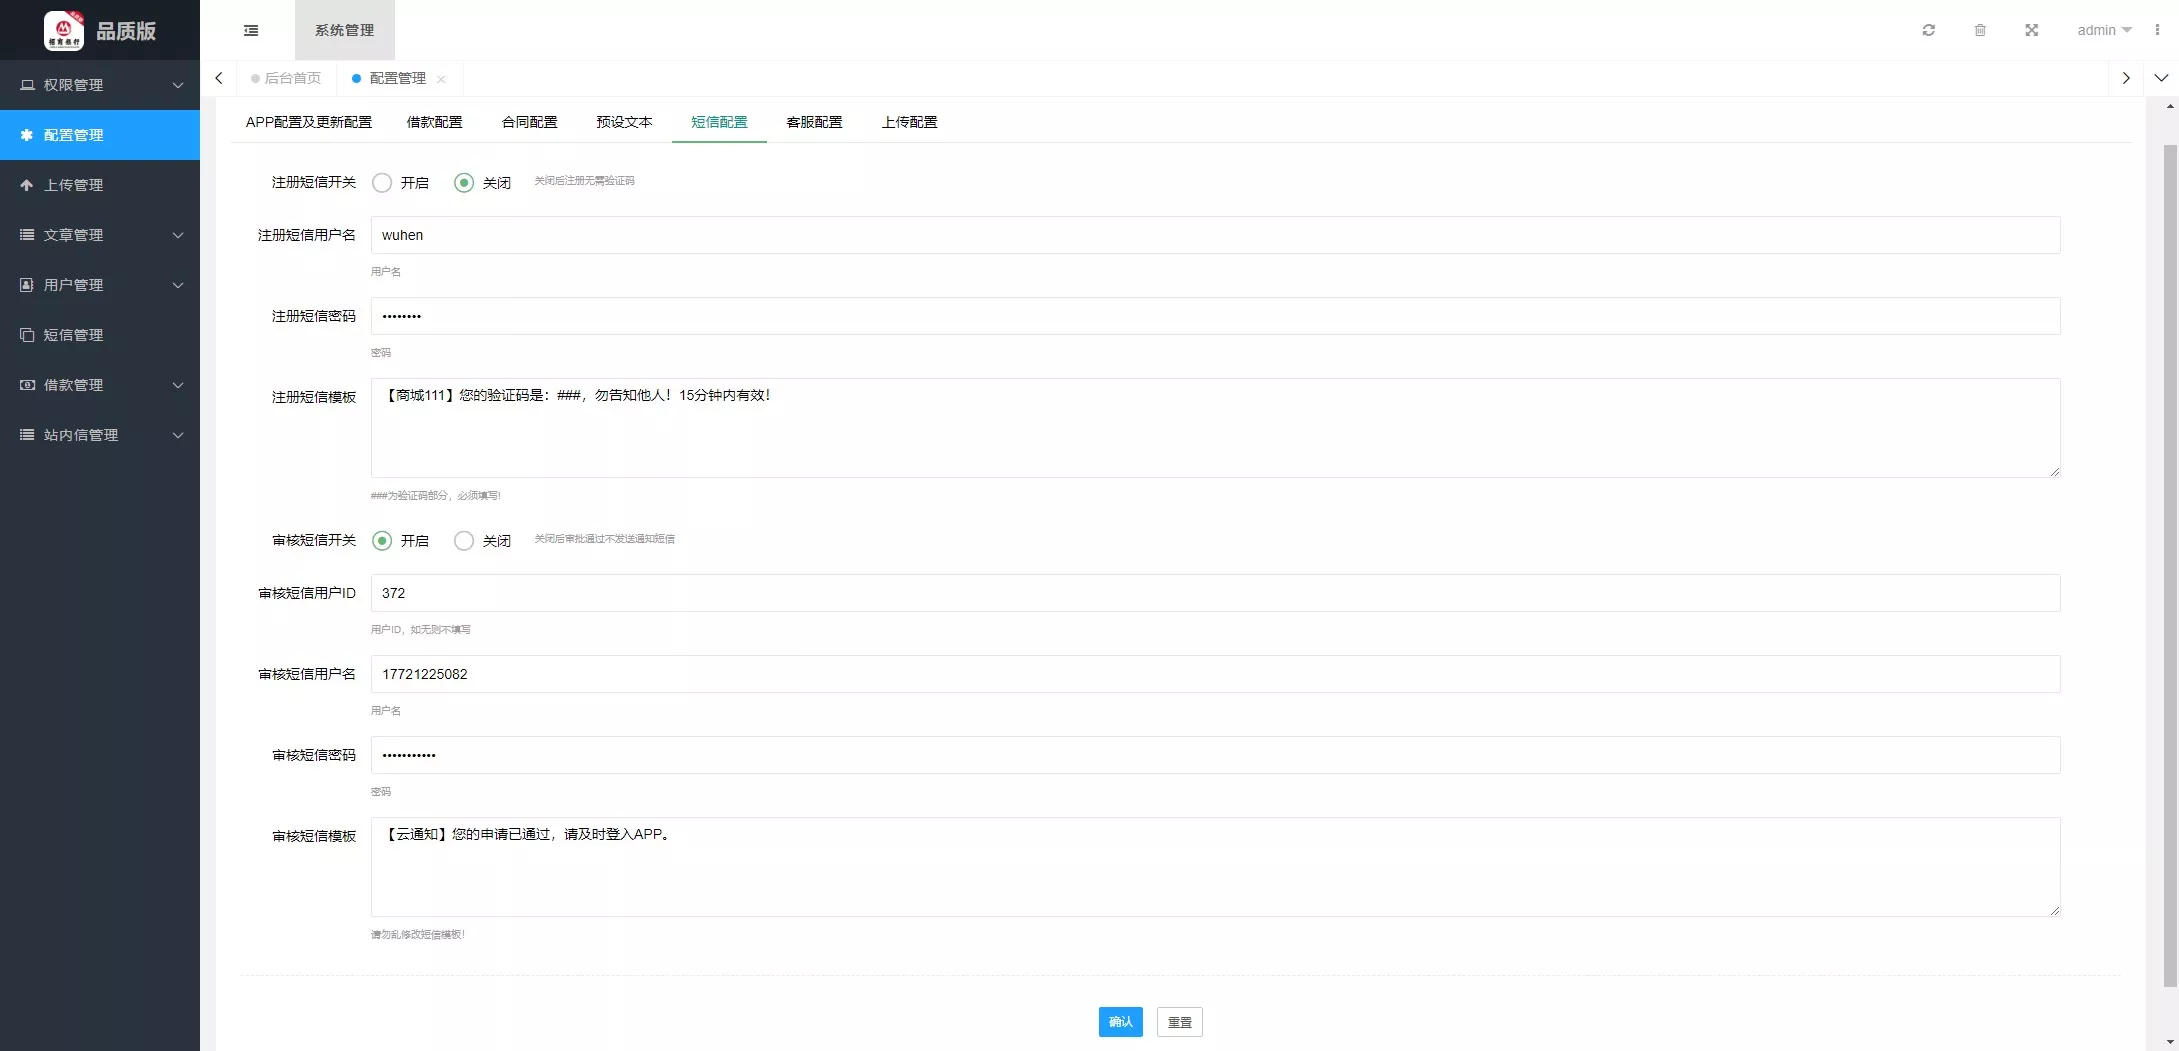Select 关闭 radio for 注册短信开关

[464, 183]
